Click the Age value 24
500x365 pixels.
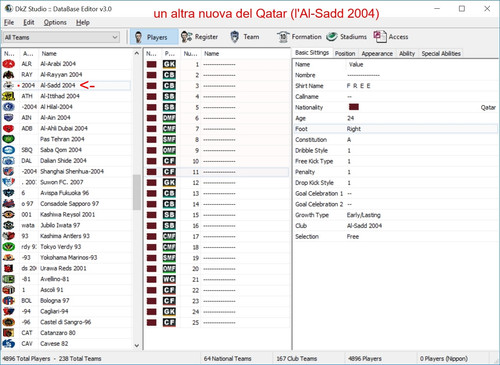pos(350,118)
